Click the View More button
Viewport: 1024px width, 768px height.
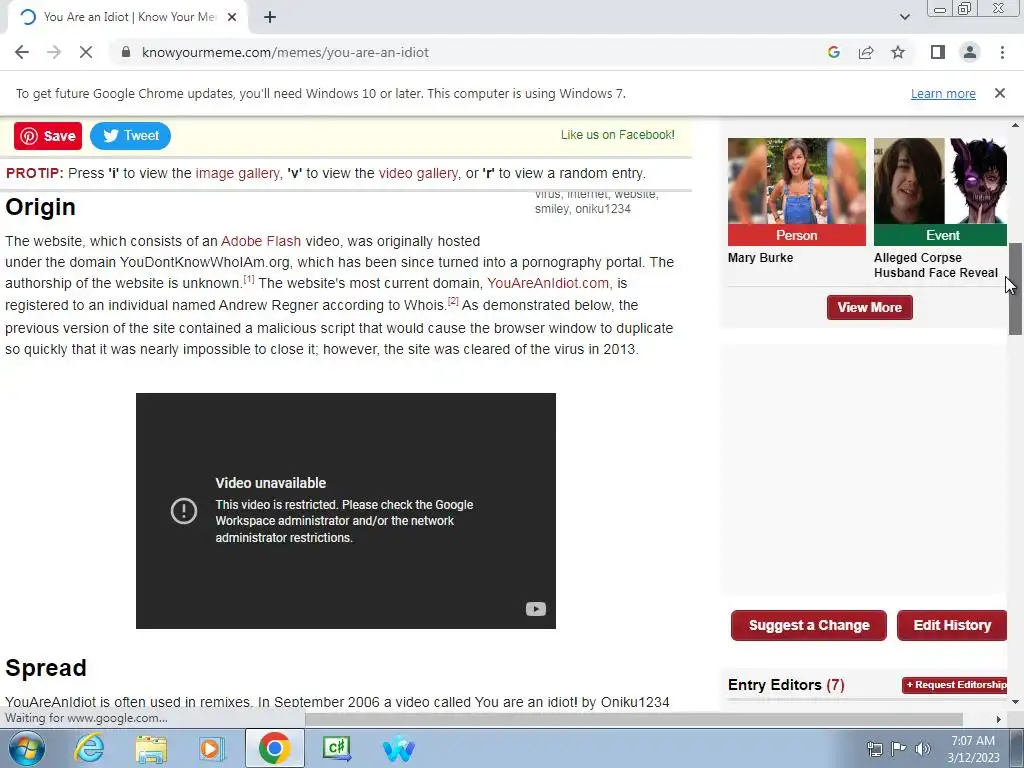point(869,308)
